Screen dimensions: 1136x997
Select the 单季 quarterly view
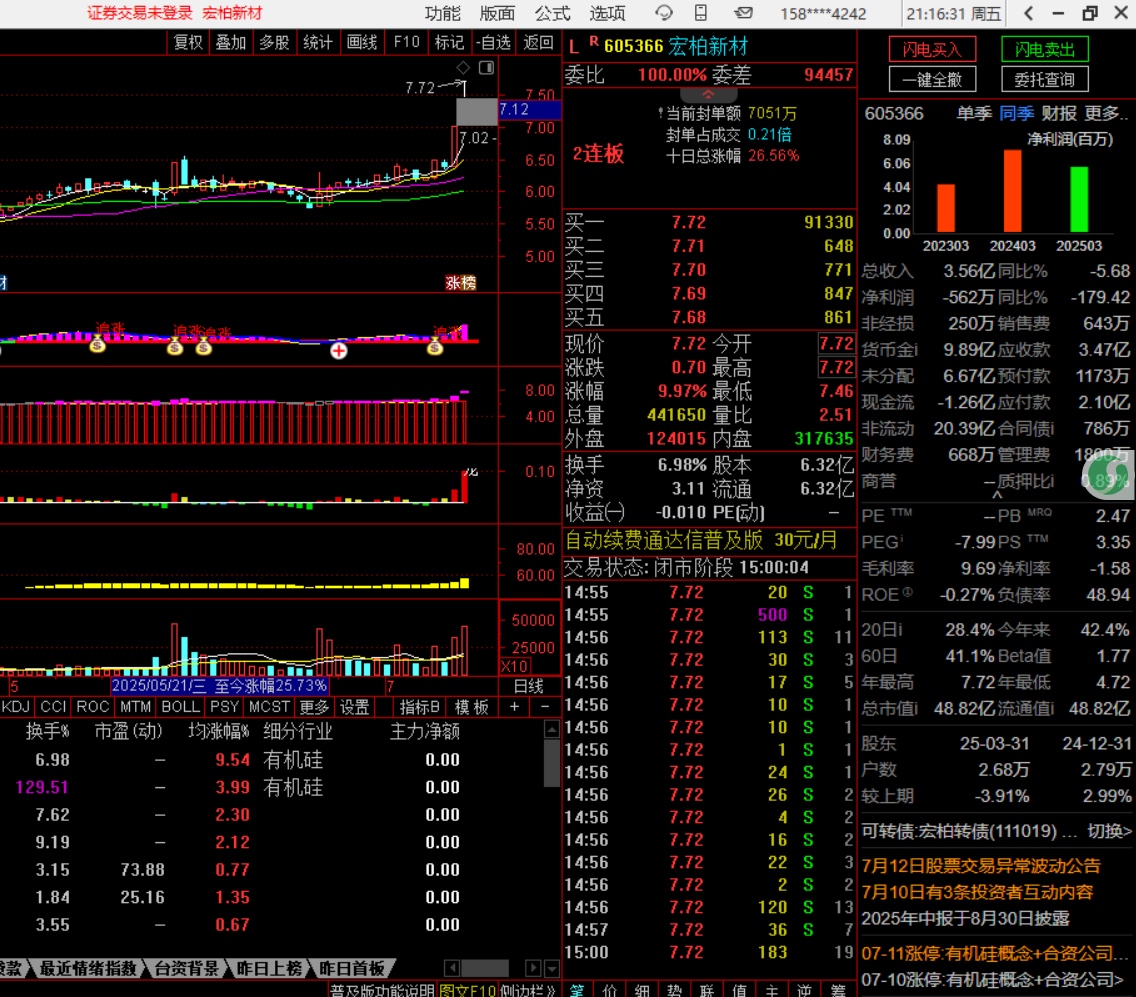(x=974, y=114)
